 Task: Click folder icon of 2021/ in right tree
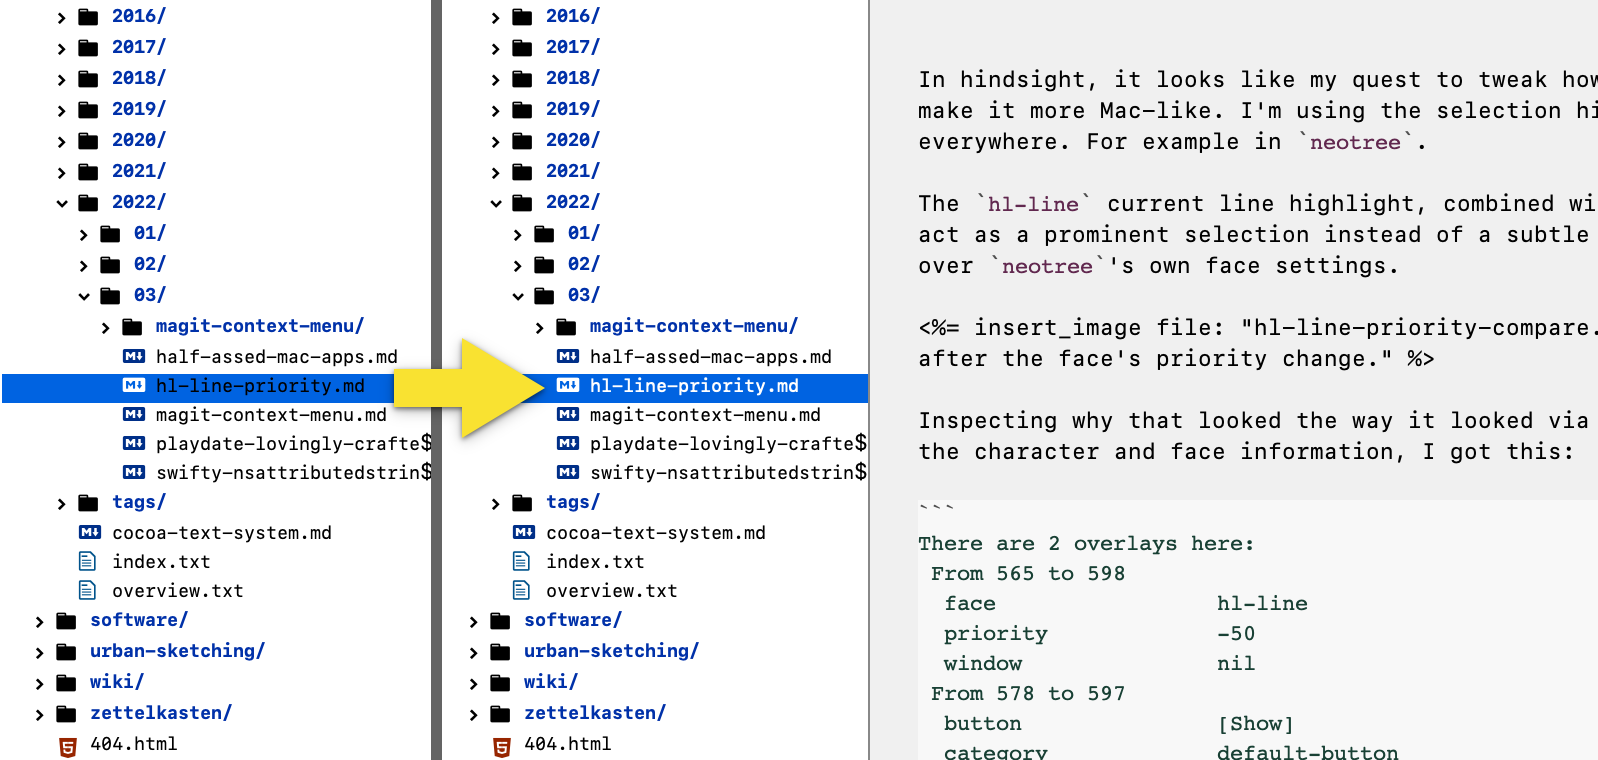[x=522, y=171]
